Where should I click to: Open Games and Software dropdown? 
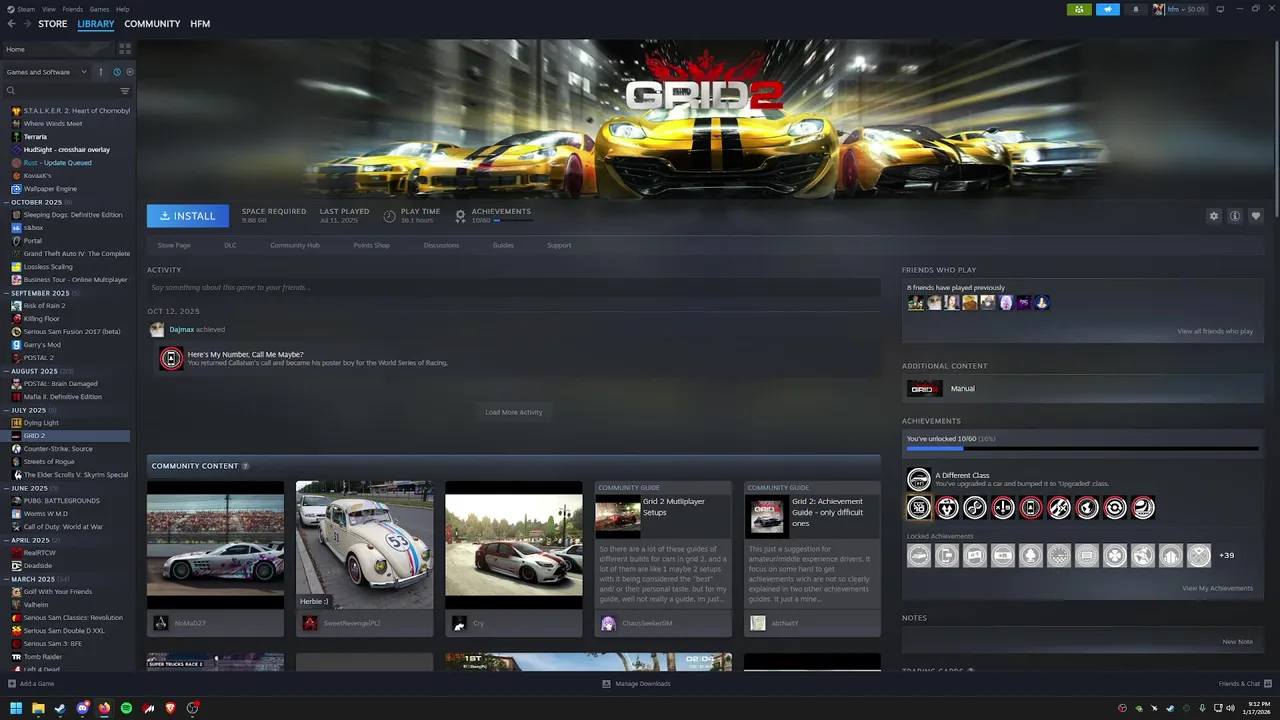coord(46,72)
